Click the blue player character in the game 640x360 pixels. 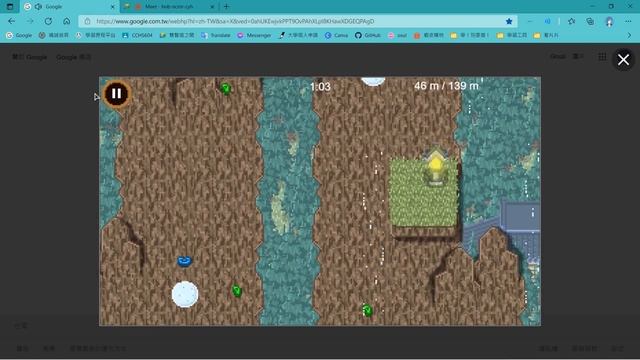(184, 261)
